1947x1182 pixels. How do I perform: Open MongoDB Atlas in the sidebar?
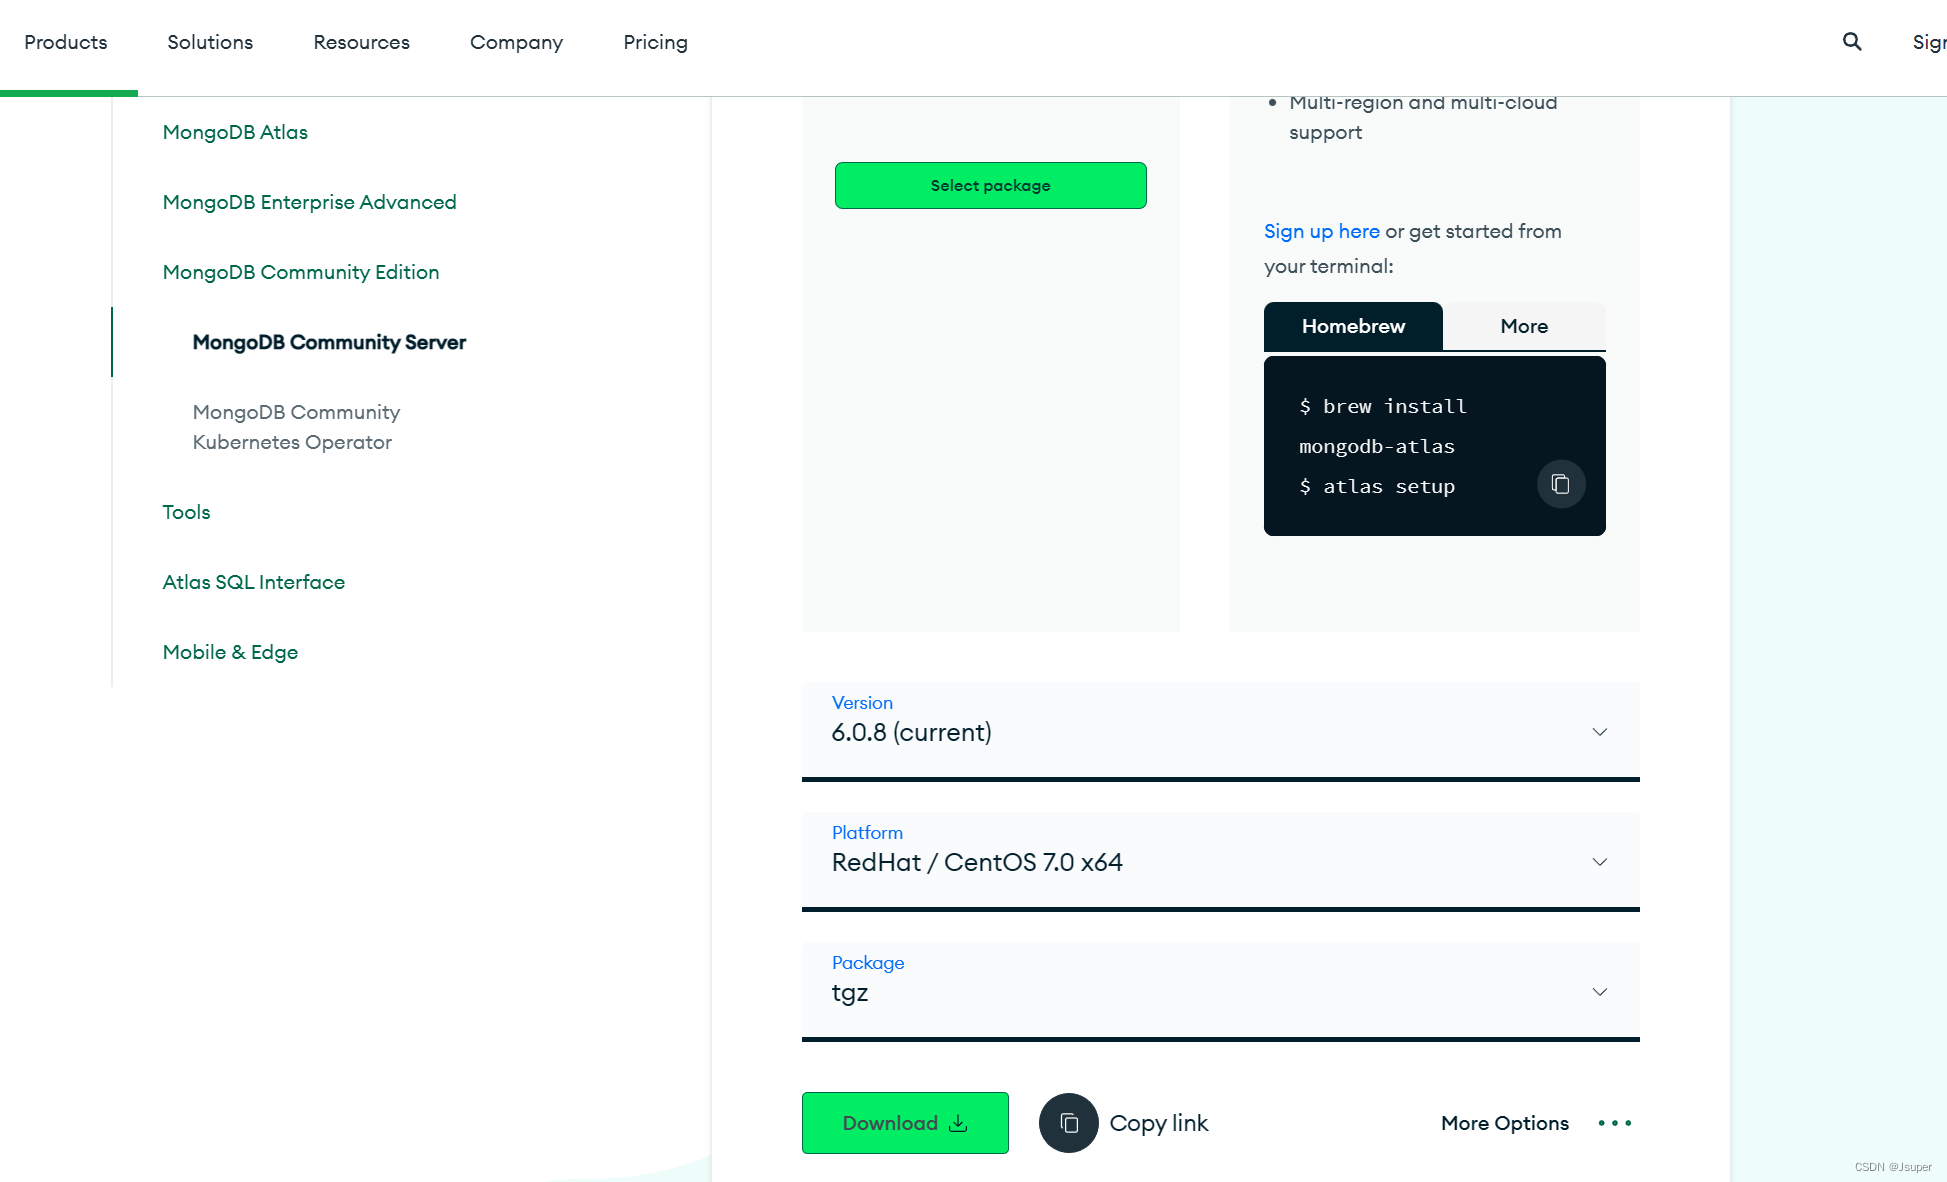[235, 132]
